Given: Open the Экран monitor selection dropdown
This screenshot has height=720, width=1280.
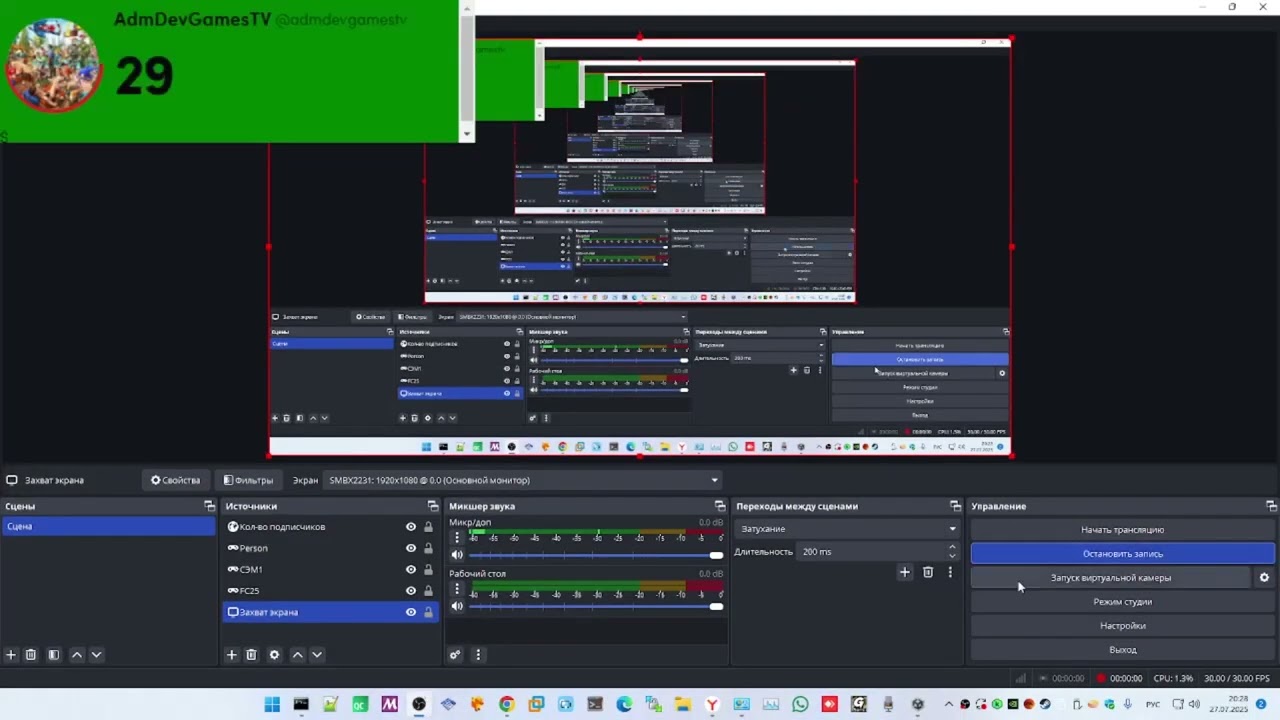Looking at the screenshot, I should point(523,480).
